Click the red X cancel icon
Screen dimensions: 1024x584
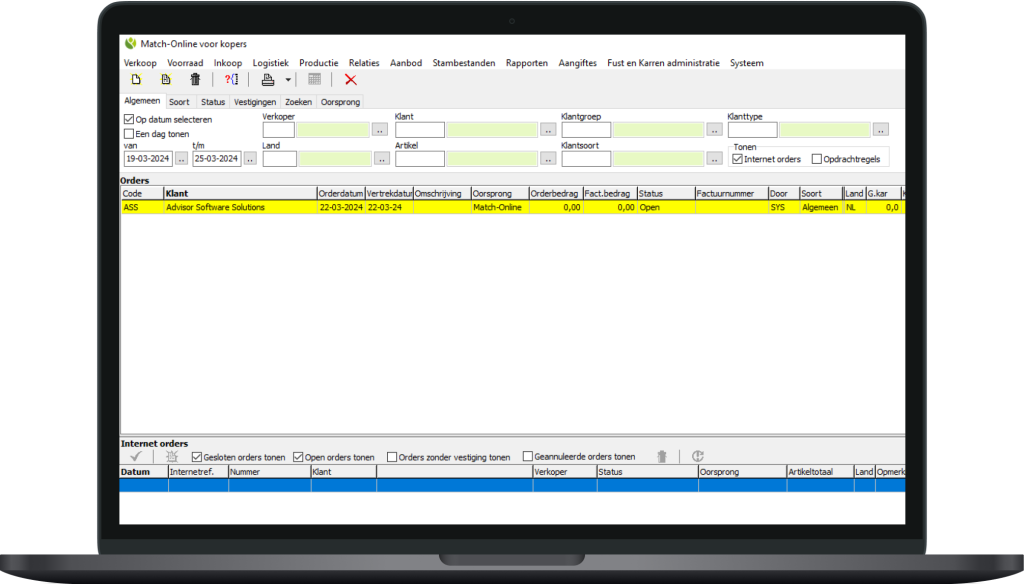pyautogui.click(x=350, y=80)
